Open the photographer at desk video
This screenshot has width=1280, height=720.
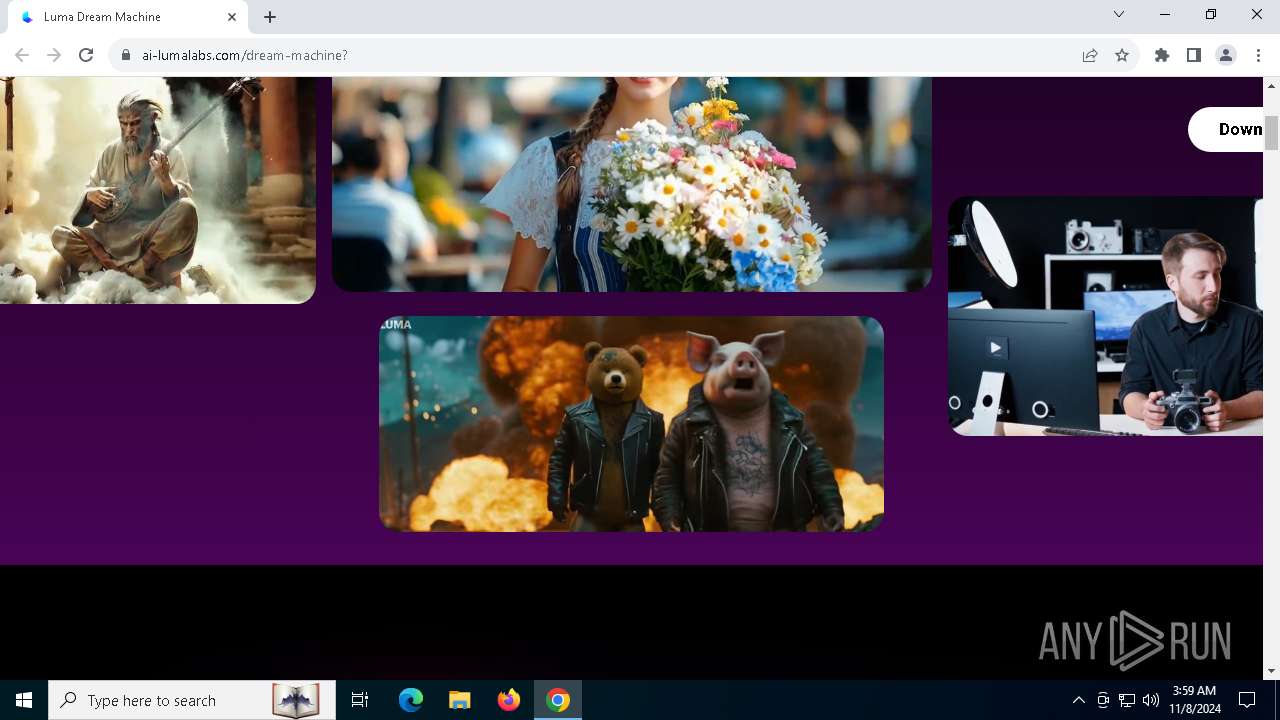tap(1106, 316)
